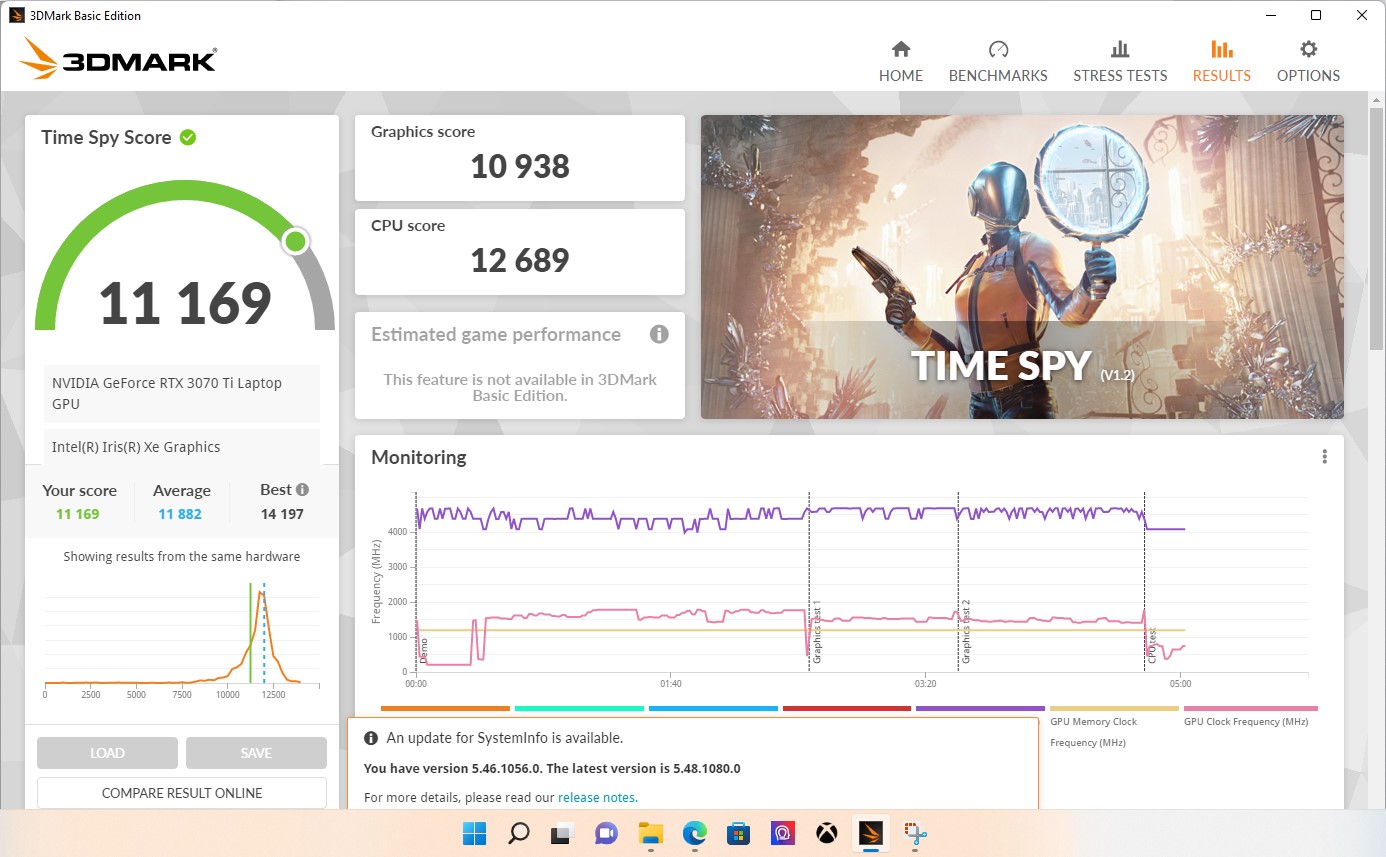
Task: Open the OPTIONS tab
Action: pyautogui.click(x=1308, y=62)
